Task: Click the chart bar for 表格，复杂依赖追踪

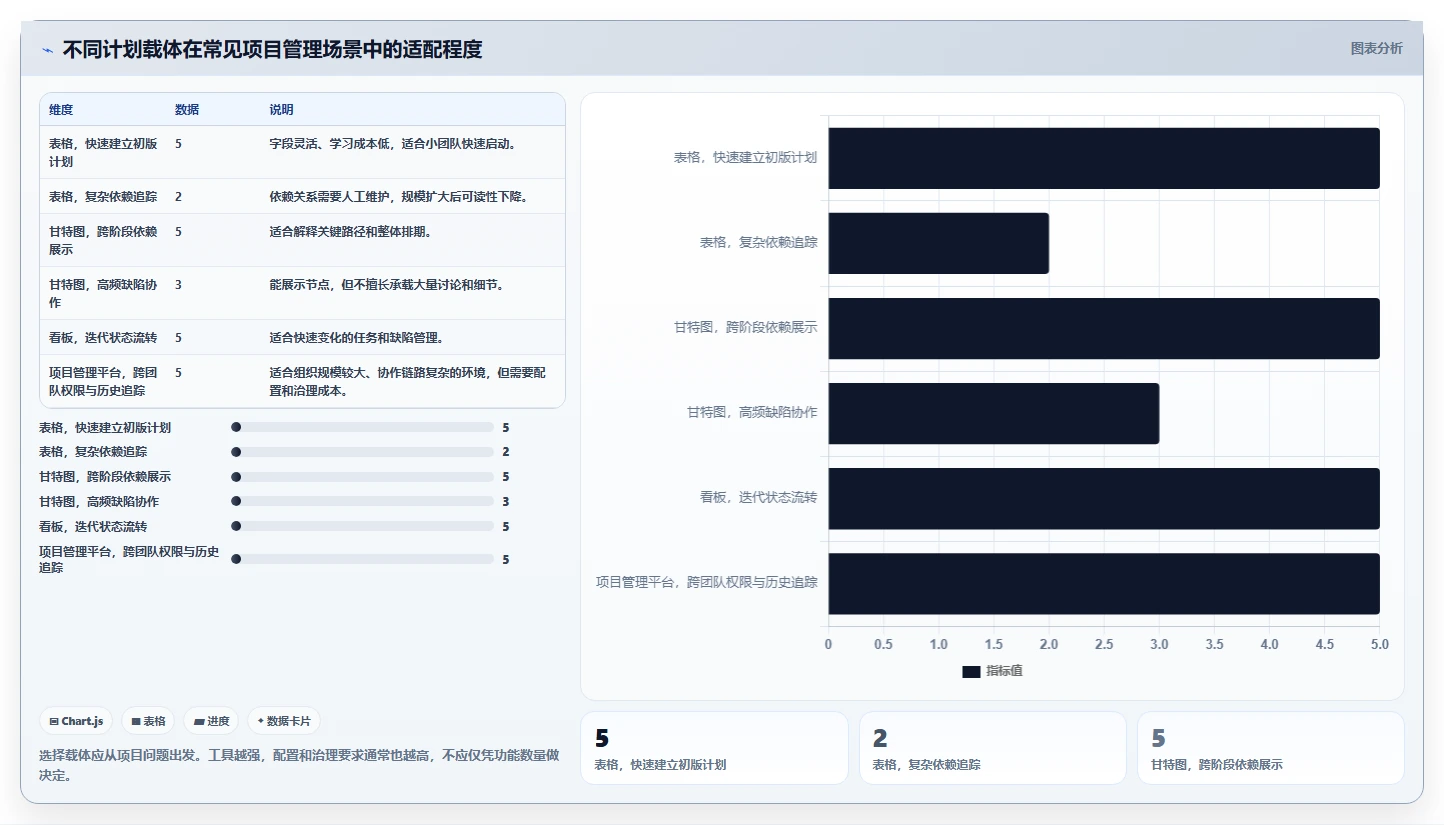Action: pos(938,243)
